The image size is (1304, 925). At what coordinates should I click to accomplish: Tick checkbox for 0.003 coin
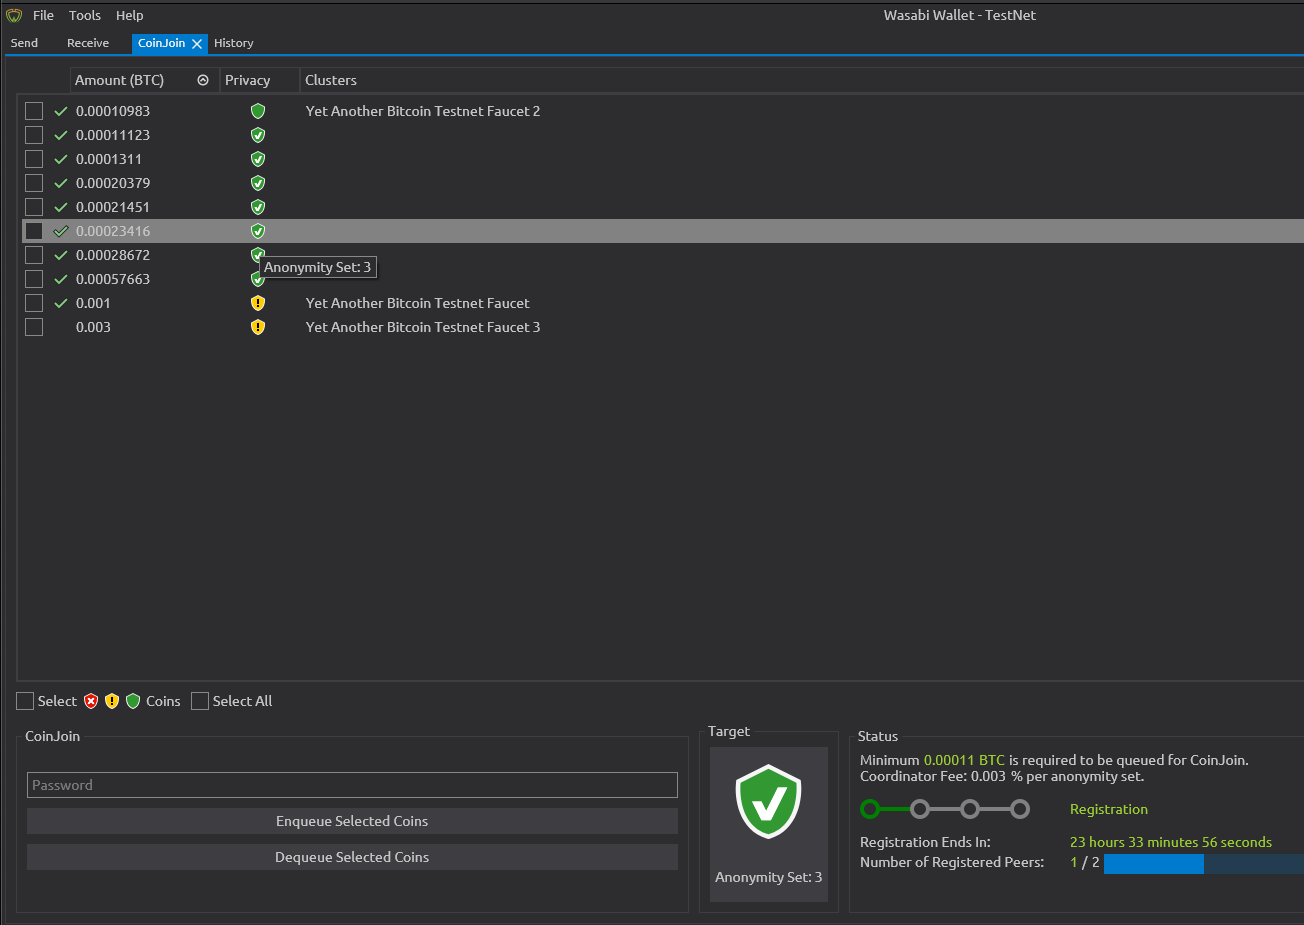pos(34,327)
